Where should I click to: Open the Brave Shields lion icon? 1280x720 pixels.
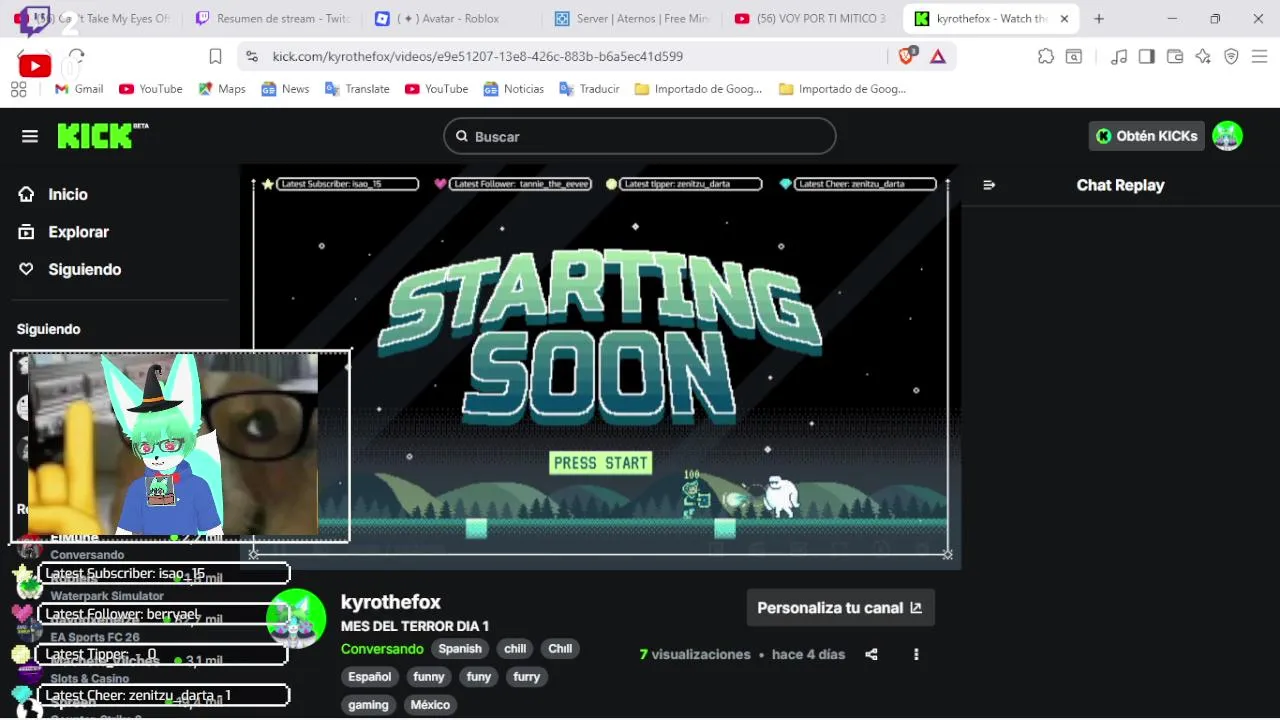906,57
